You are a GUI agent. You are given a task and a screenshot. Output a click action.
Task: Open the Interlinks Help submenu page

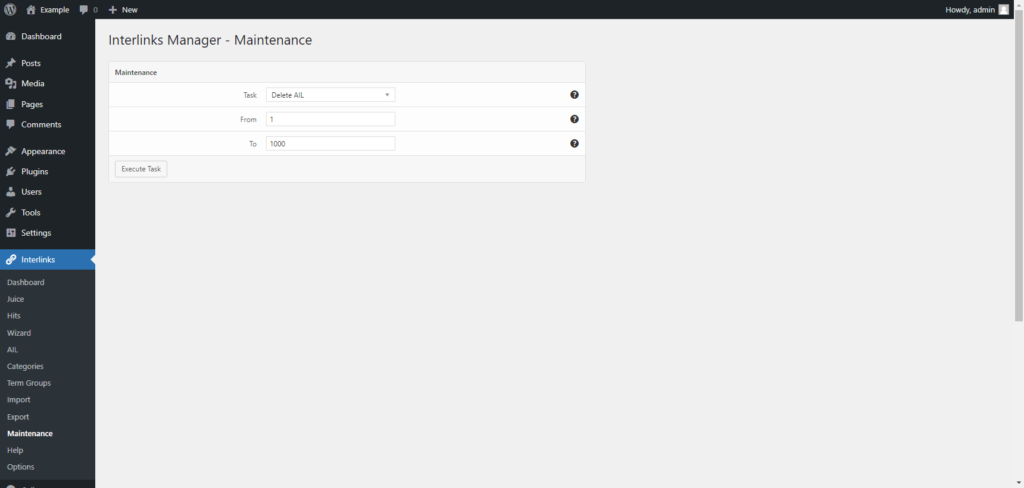tap(15, 450)
